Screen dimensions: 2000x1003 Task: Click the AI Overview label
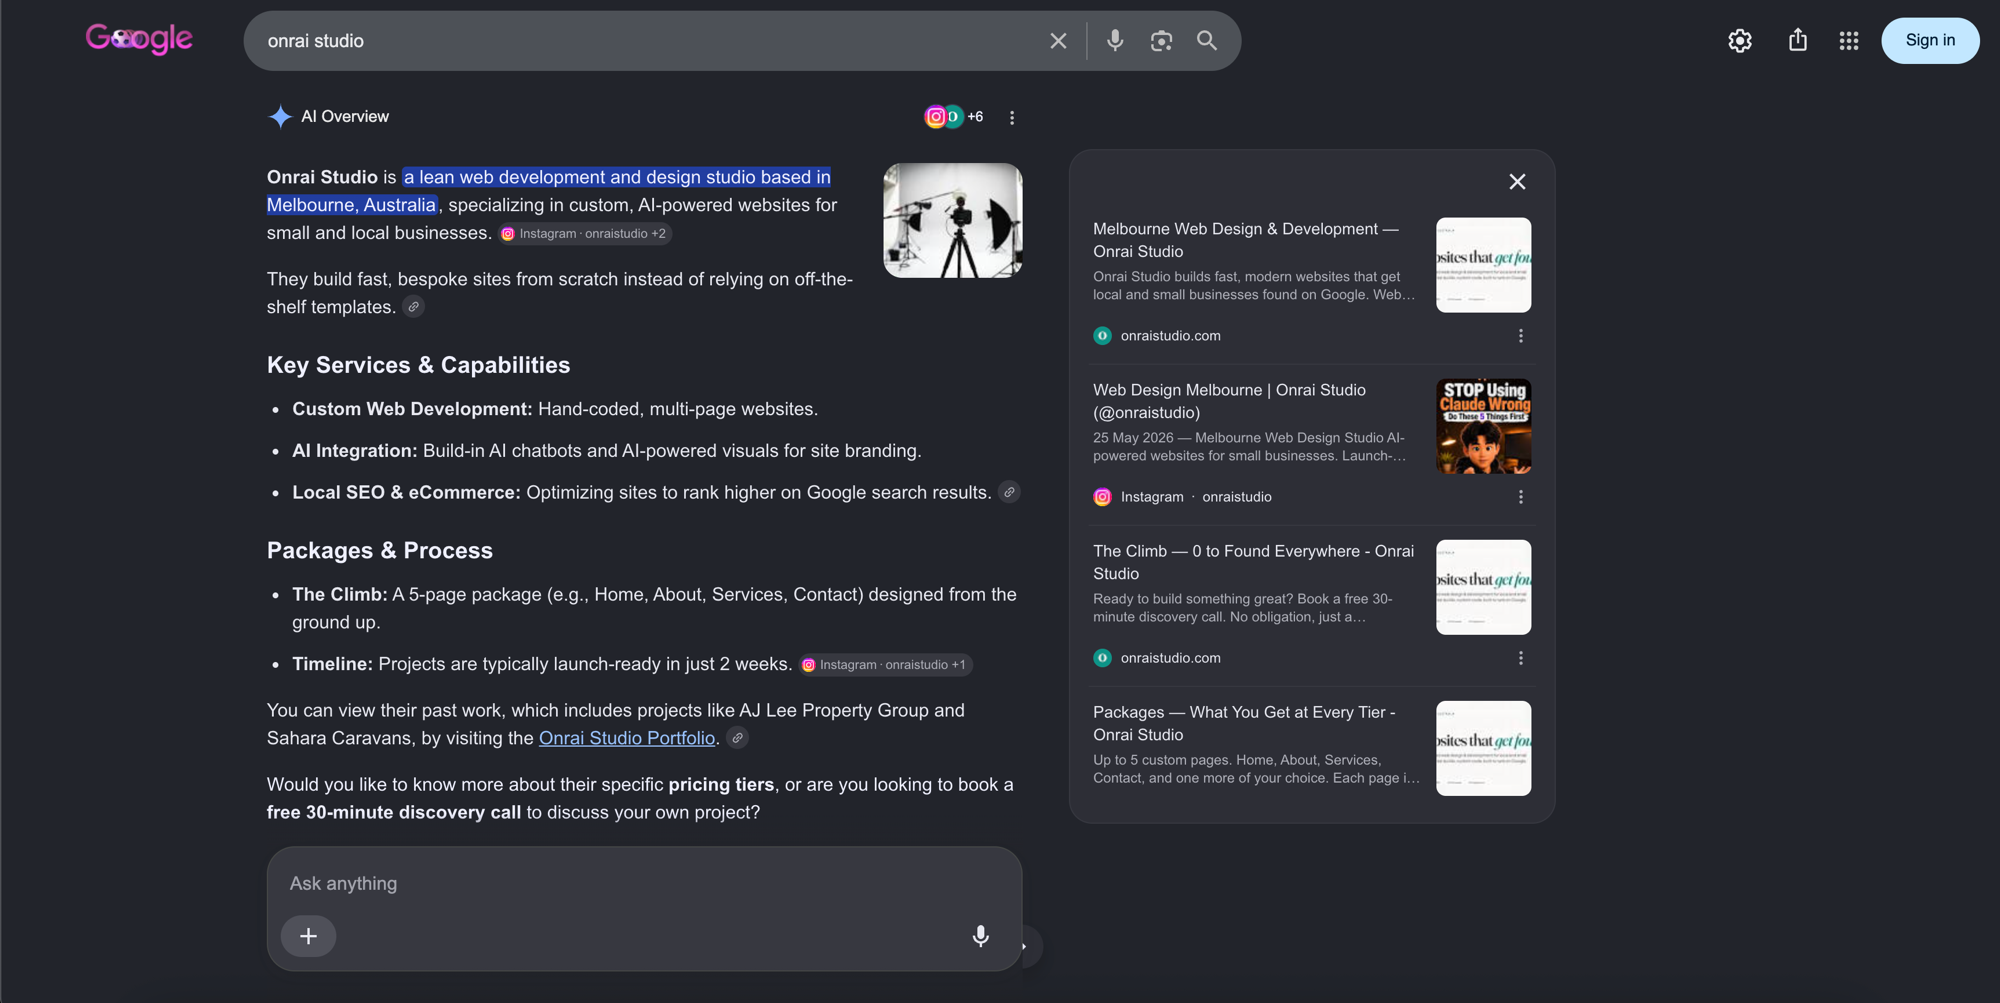345,117
